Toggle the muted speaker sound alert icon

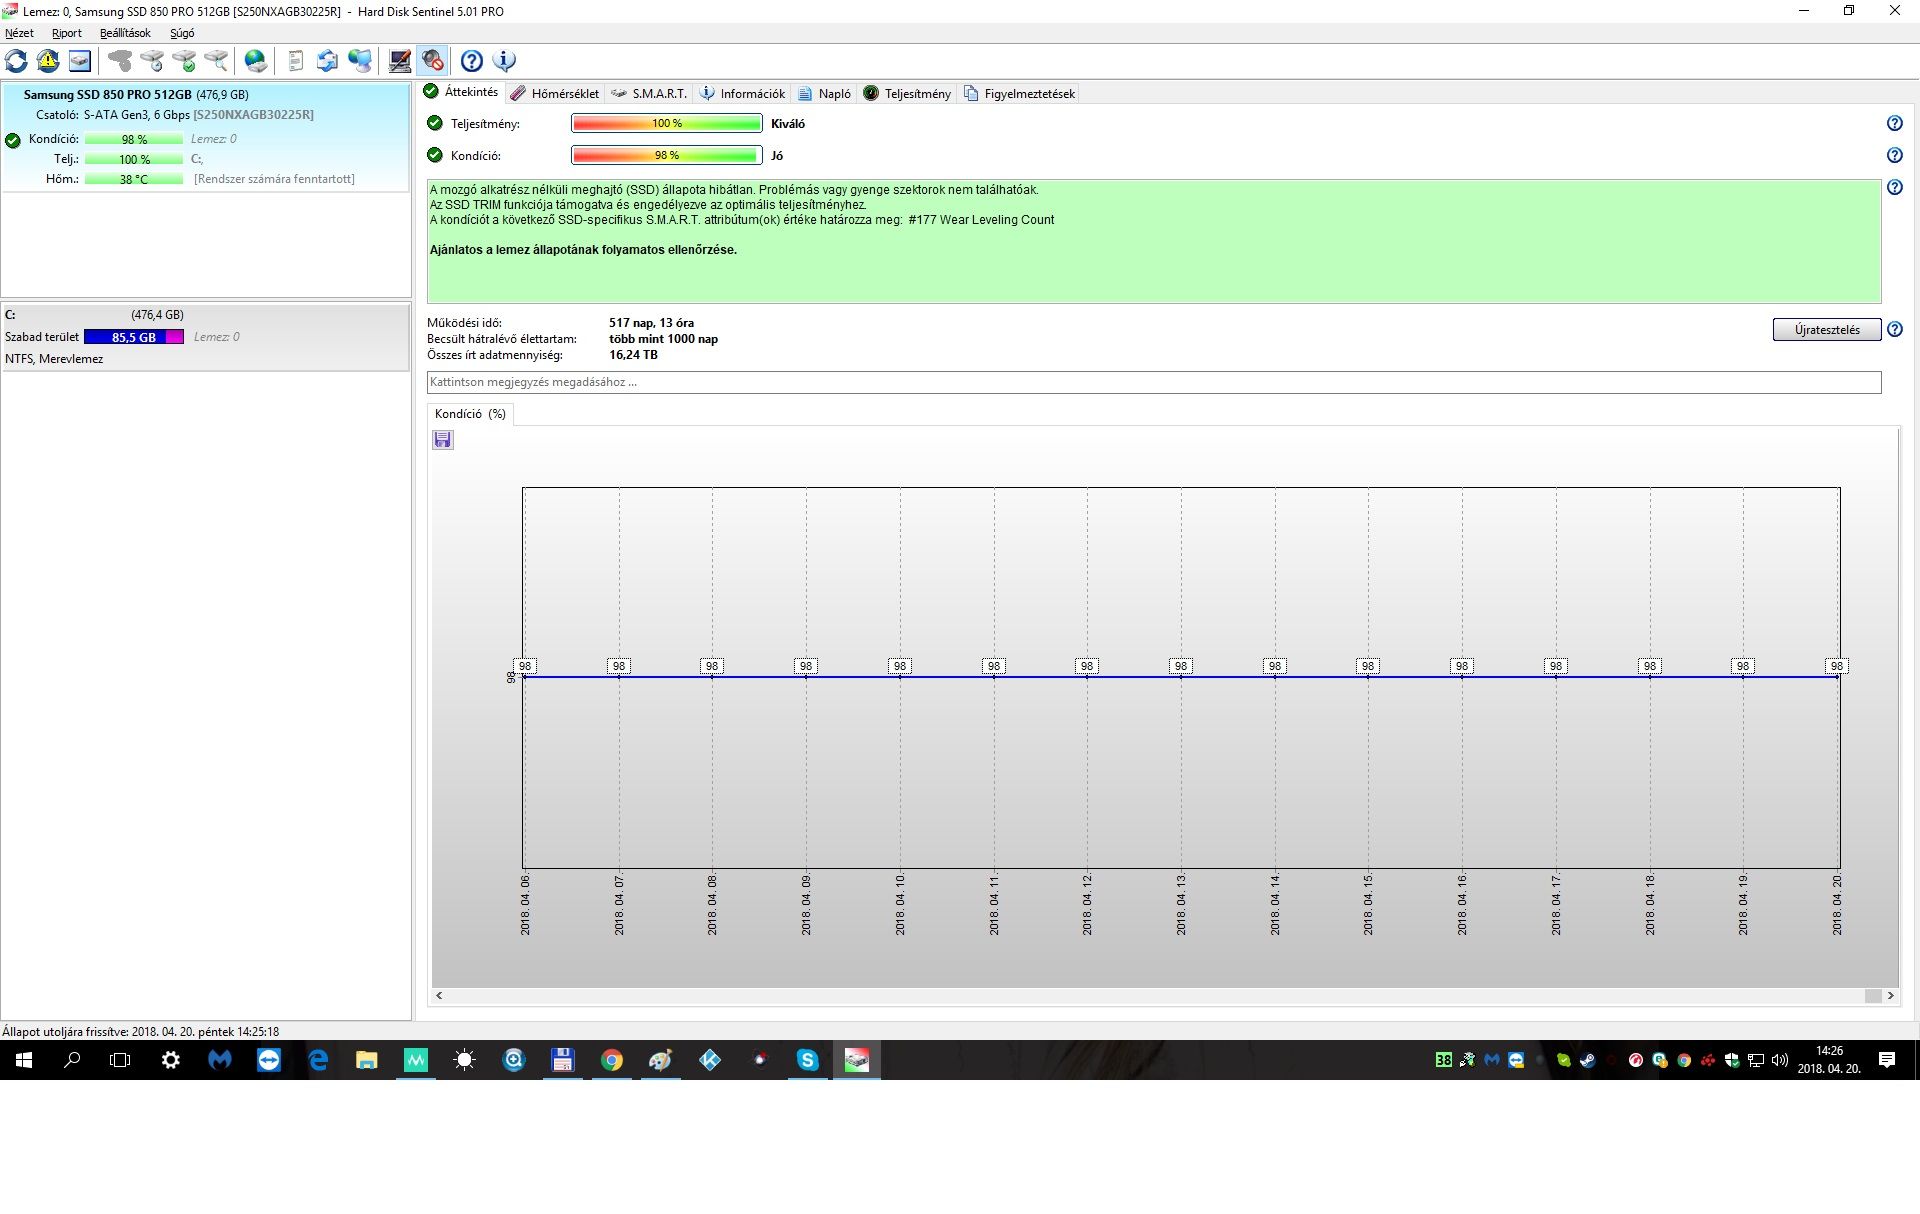432,61
